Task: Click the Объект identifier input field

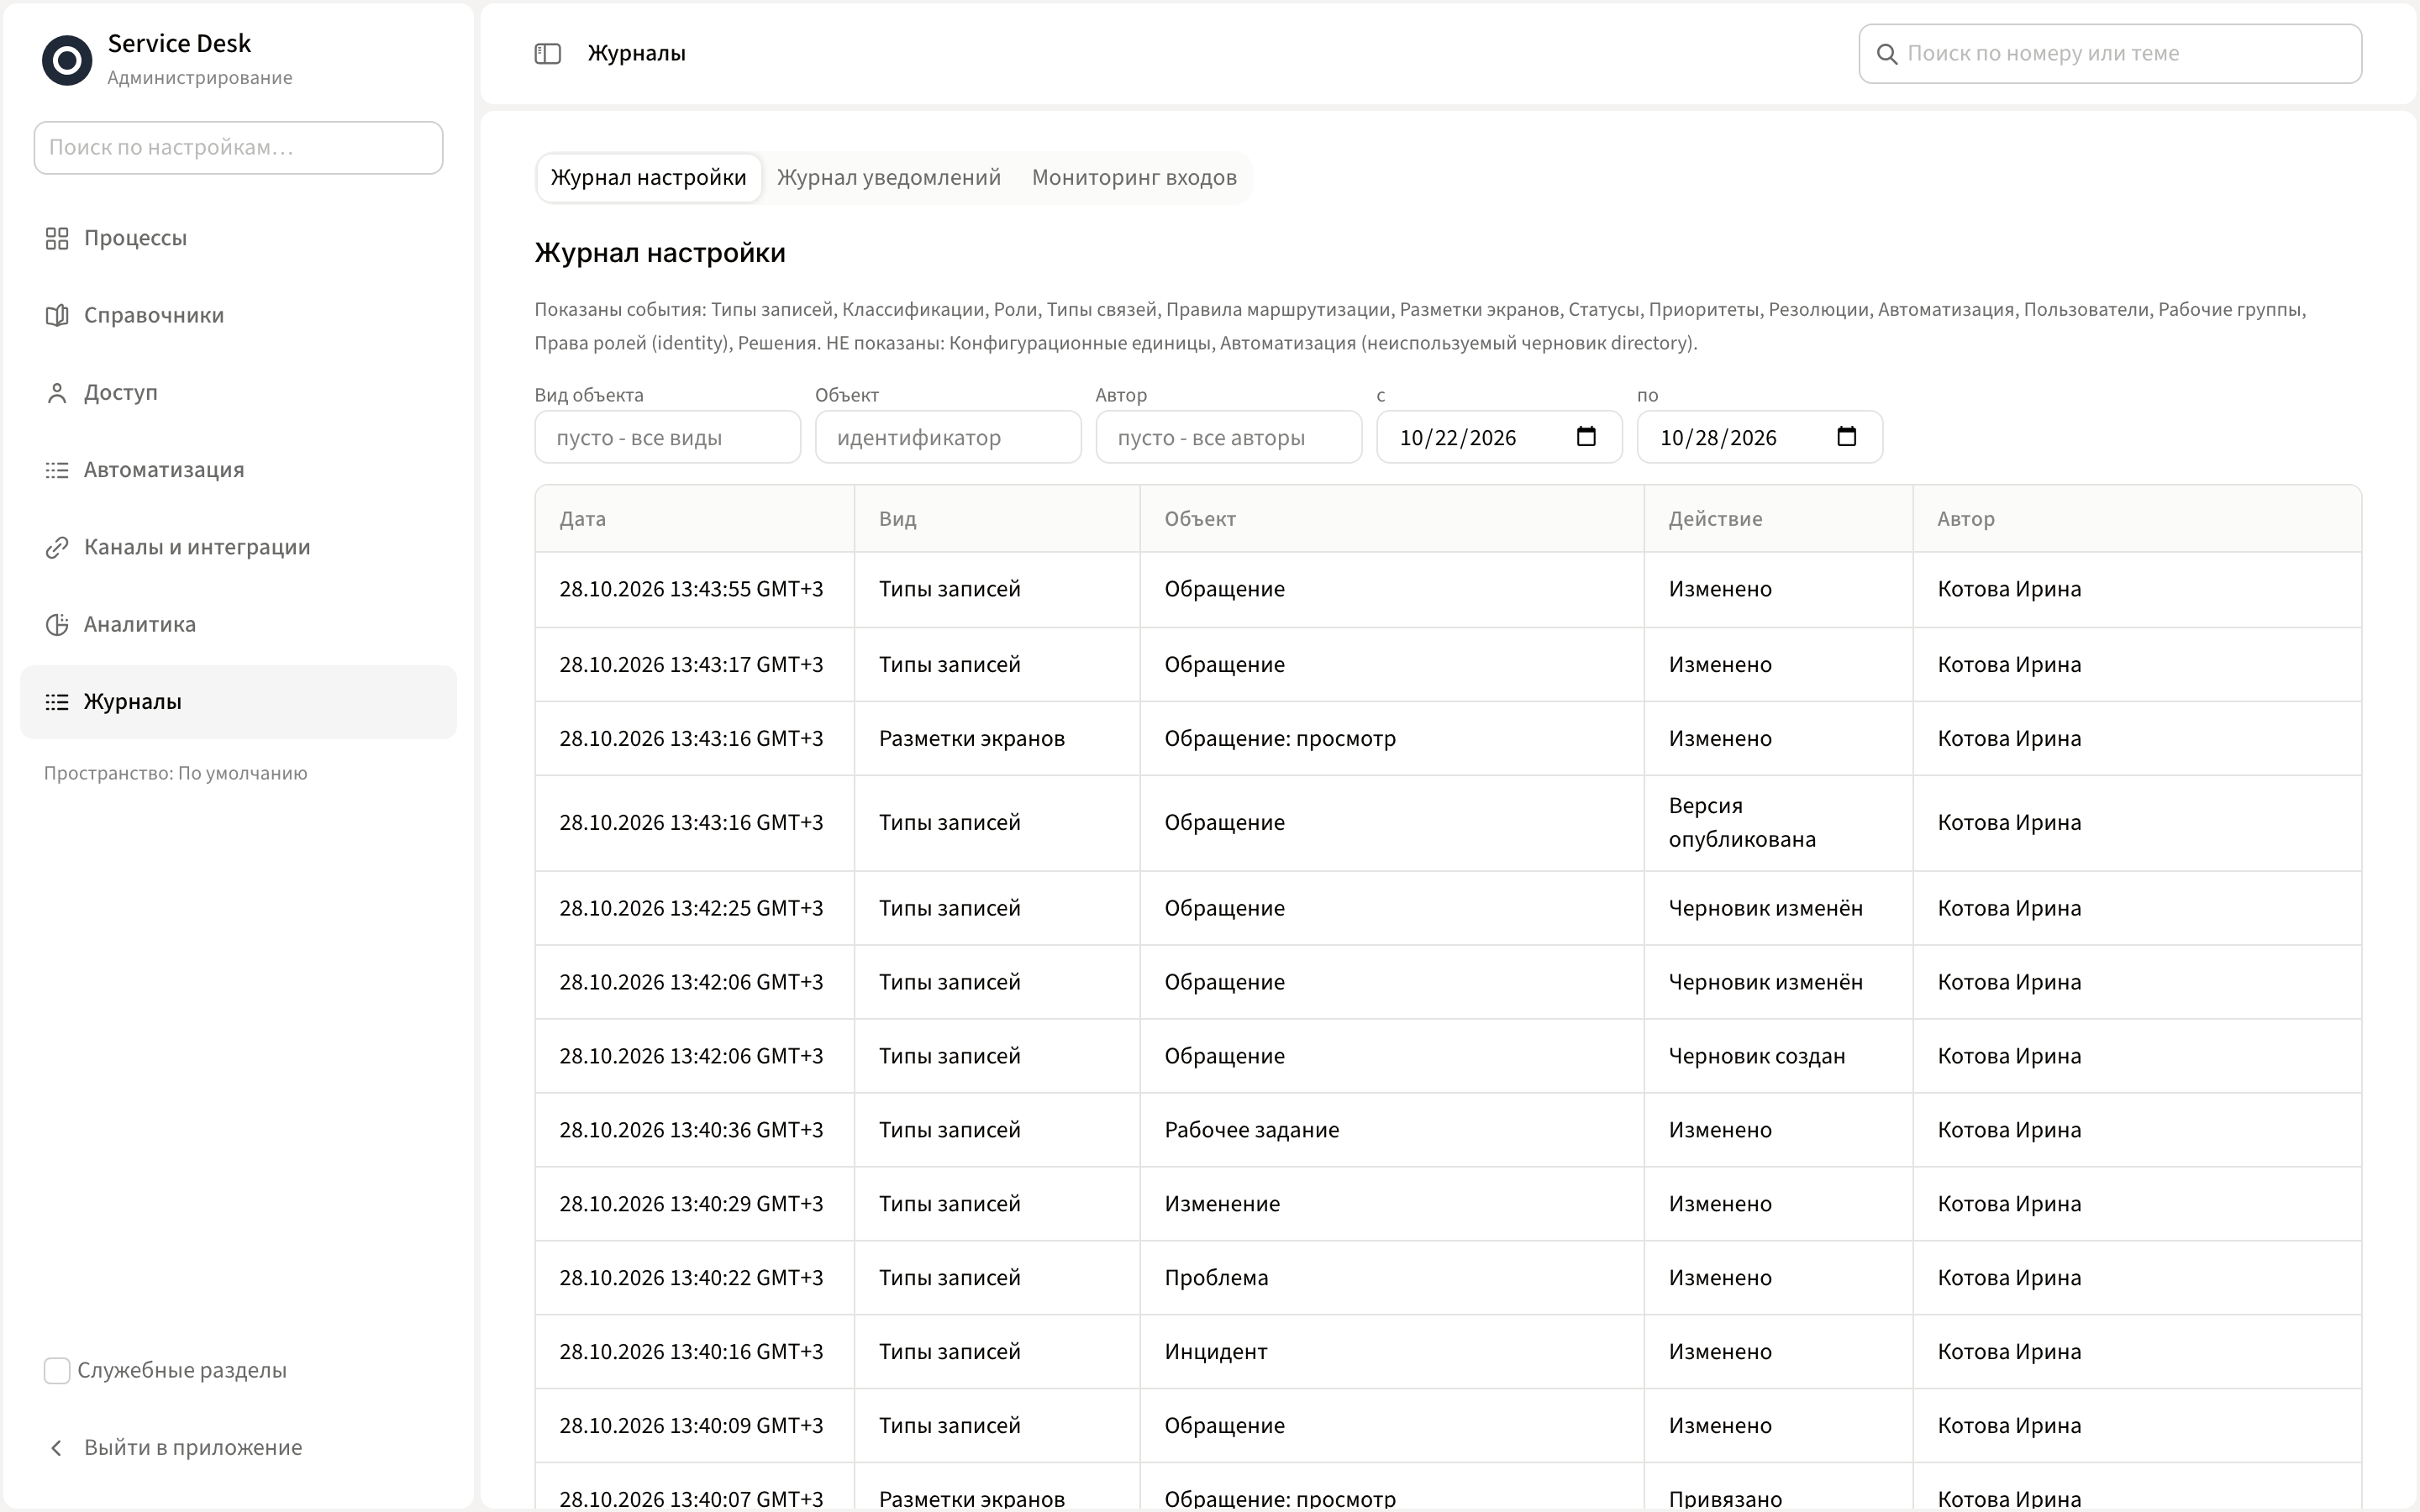Action: pyautogui.click(x=948, y=437)
